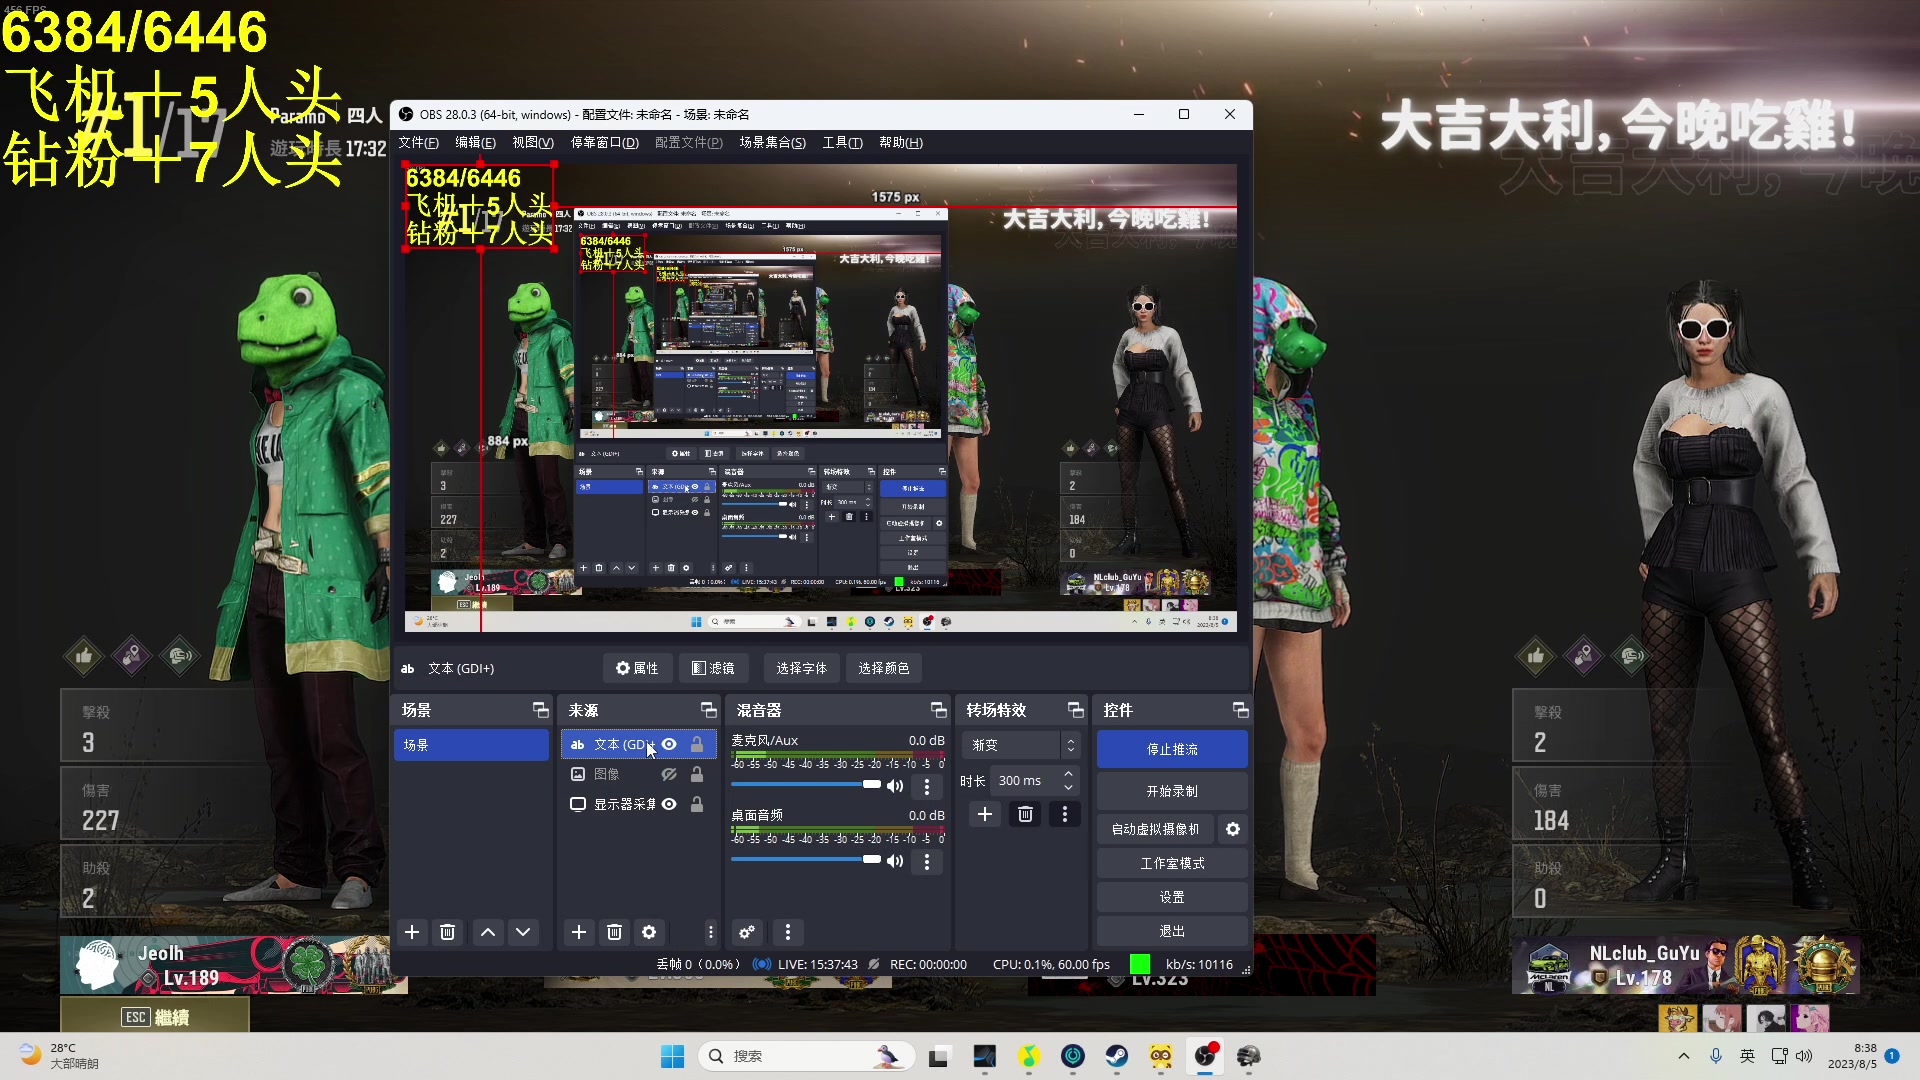This screenshot has width=1920, height=1080.
Task: Open PUBG helmet icon in taskbar
Action: 1249,1056
